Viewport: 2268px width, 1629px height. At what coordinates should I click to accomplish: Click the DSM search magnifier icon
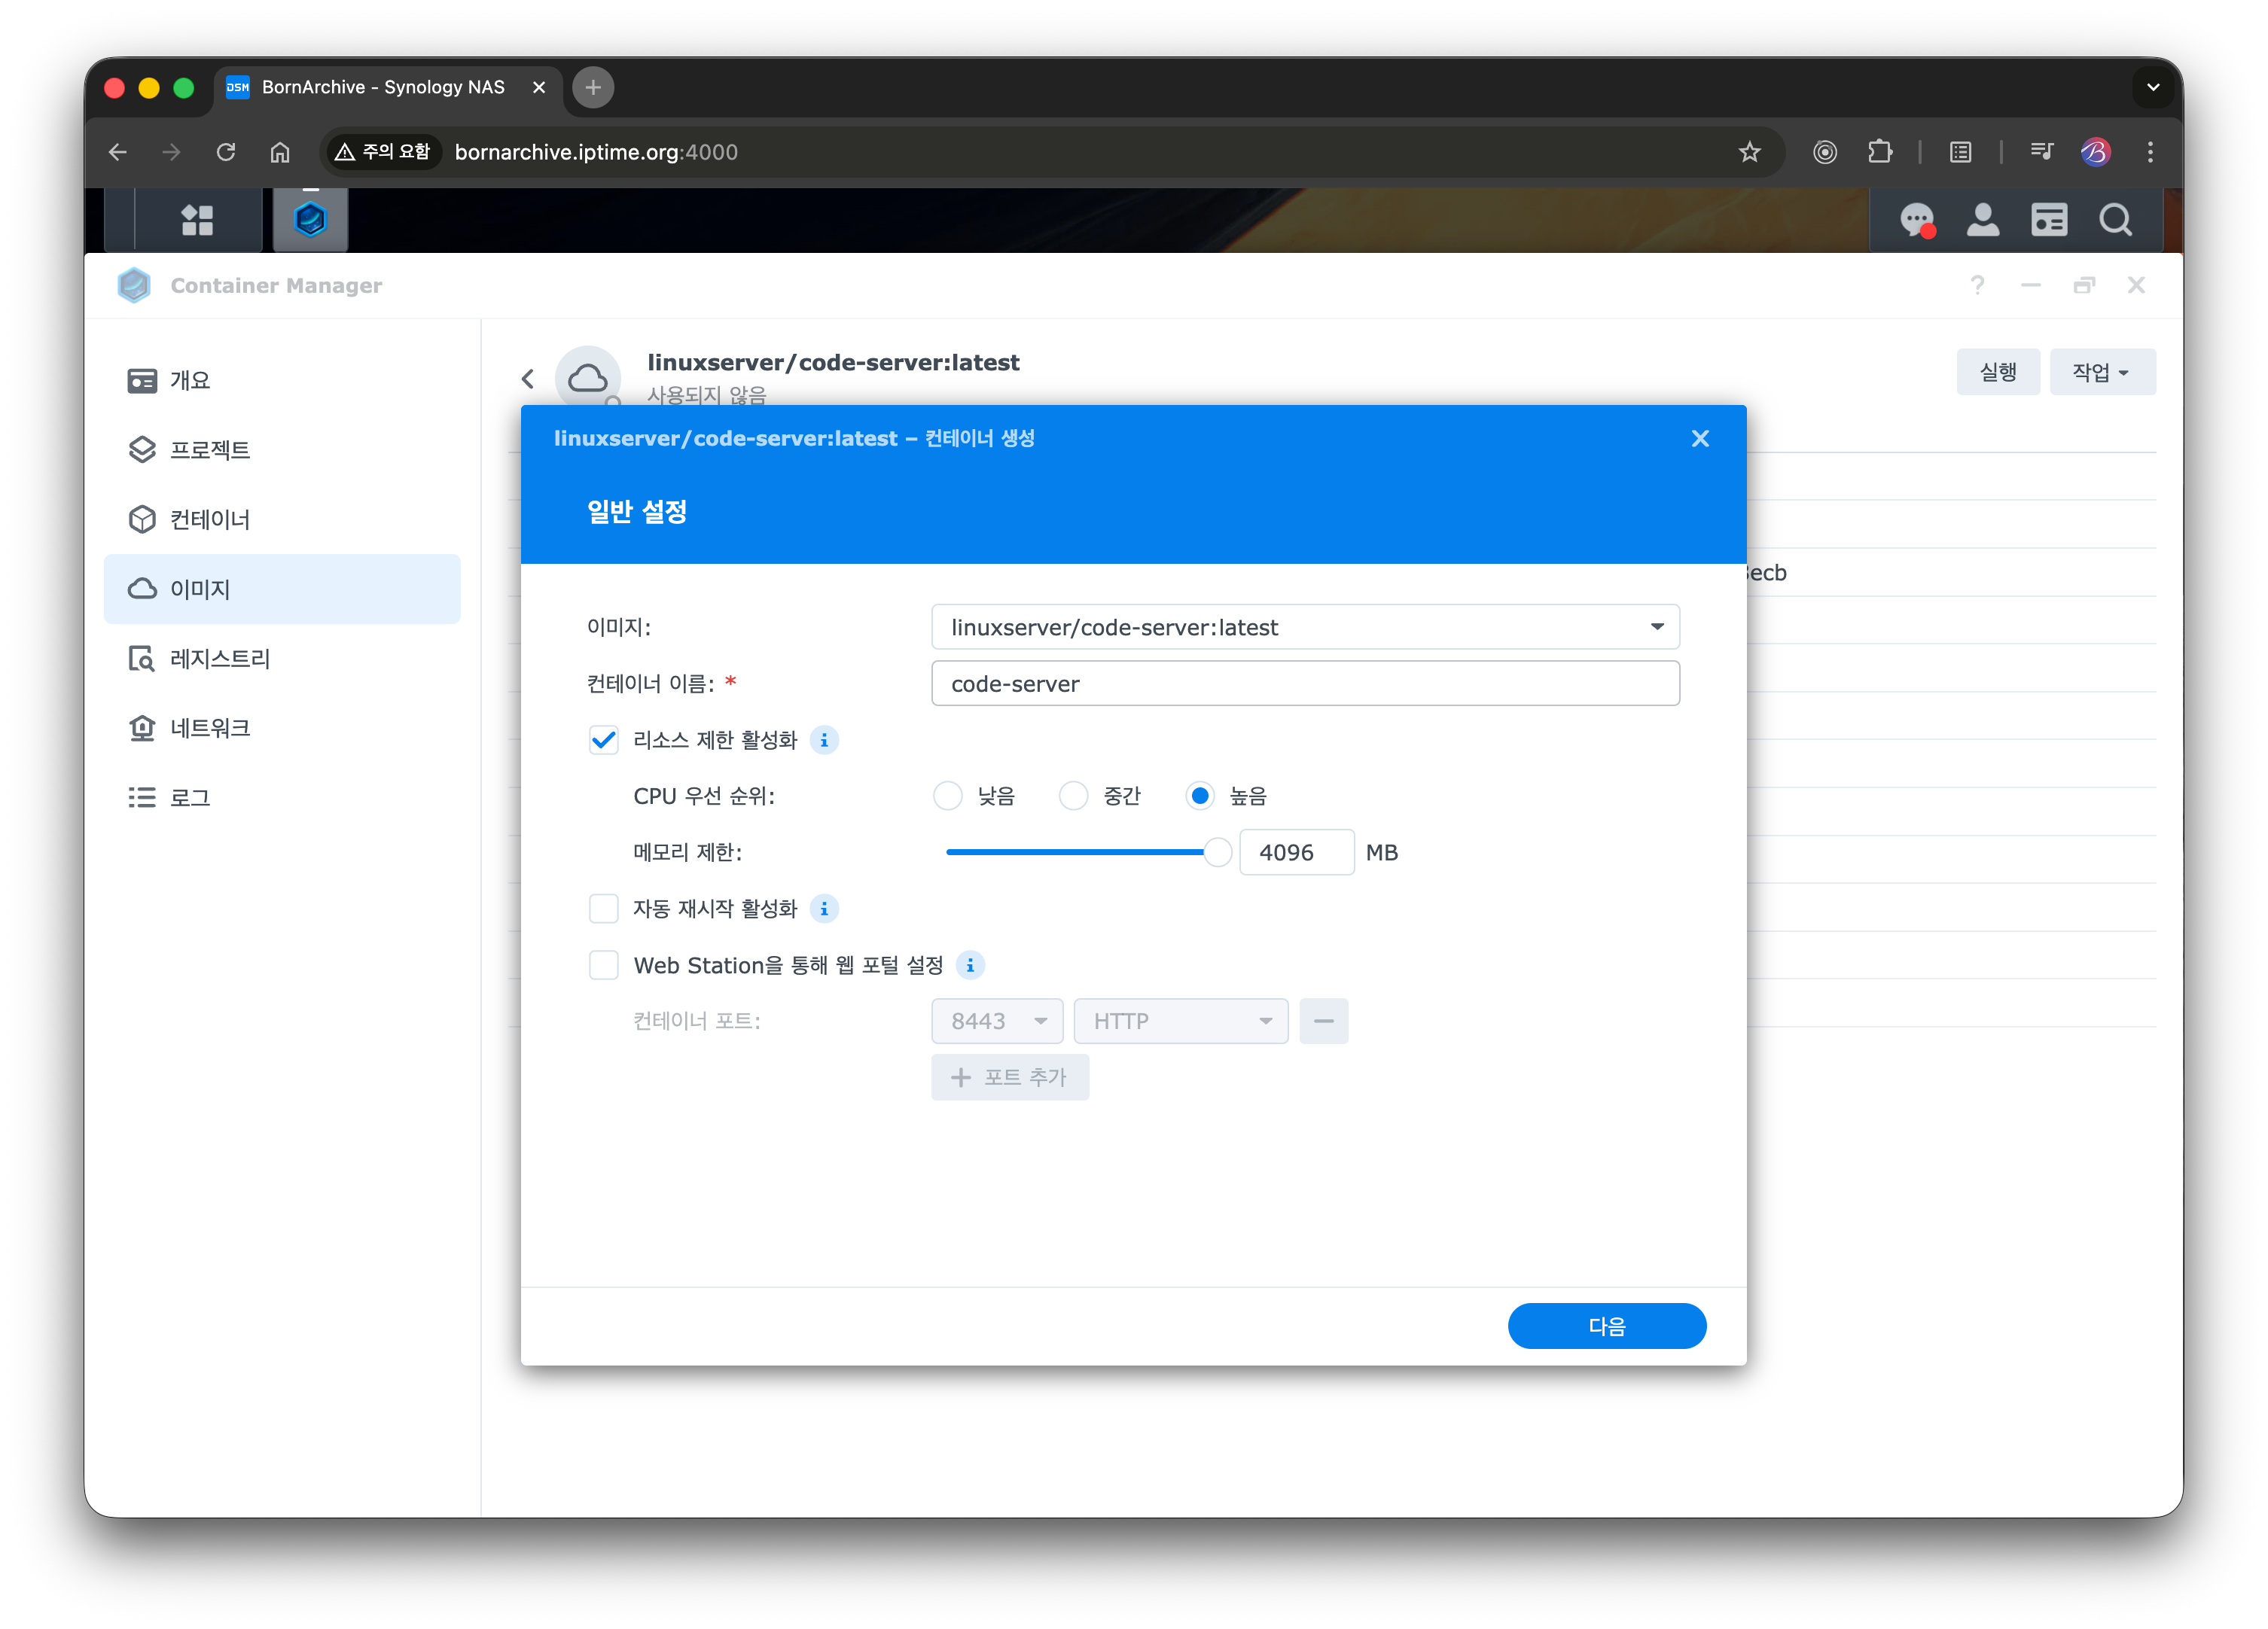2115,220
